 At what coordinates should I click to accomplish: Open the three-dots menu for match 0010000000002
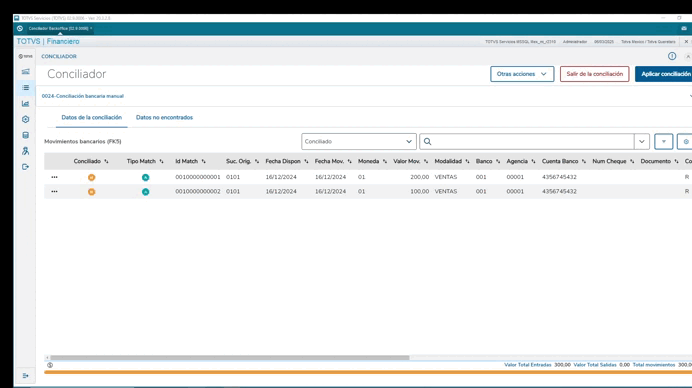click(x=54, y=192)
